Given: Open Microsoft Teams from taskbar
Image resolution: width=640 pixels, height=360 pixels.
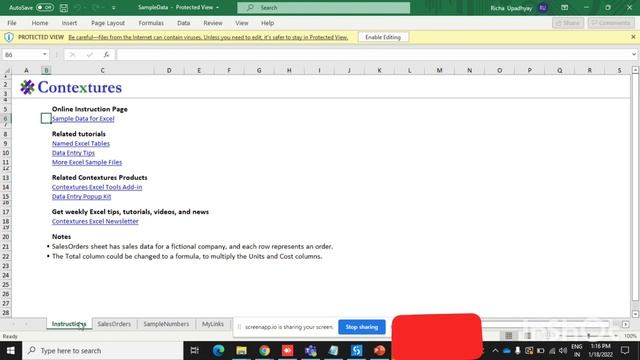Looking at the screenshot, I should point(311,351).
